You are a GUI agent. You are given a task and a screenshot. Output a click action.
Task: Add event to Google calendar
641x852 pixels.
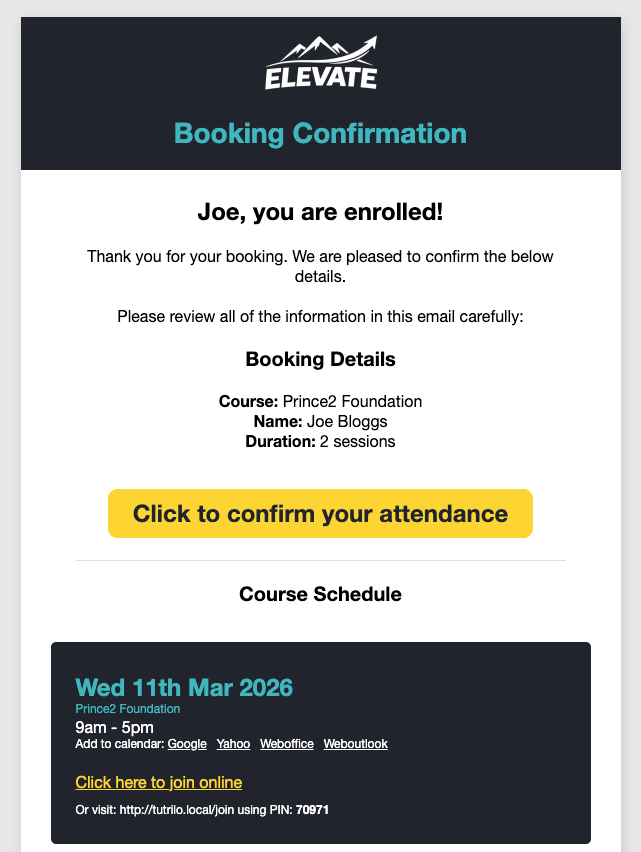pos(187,744)
